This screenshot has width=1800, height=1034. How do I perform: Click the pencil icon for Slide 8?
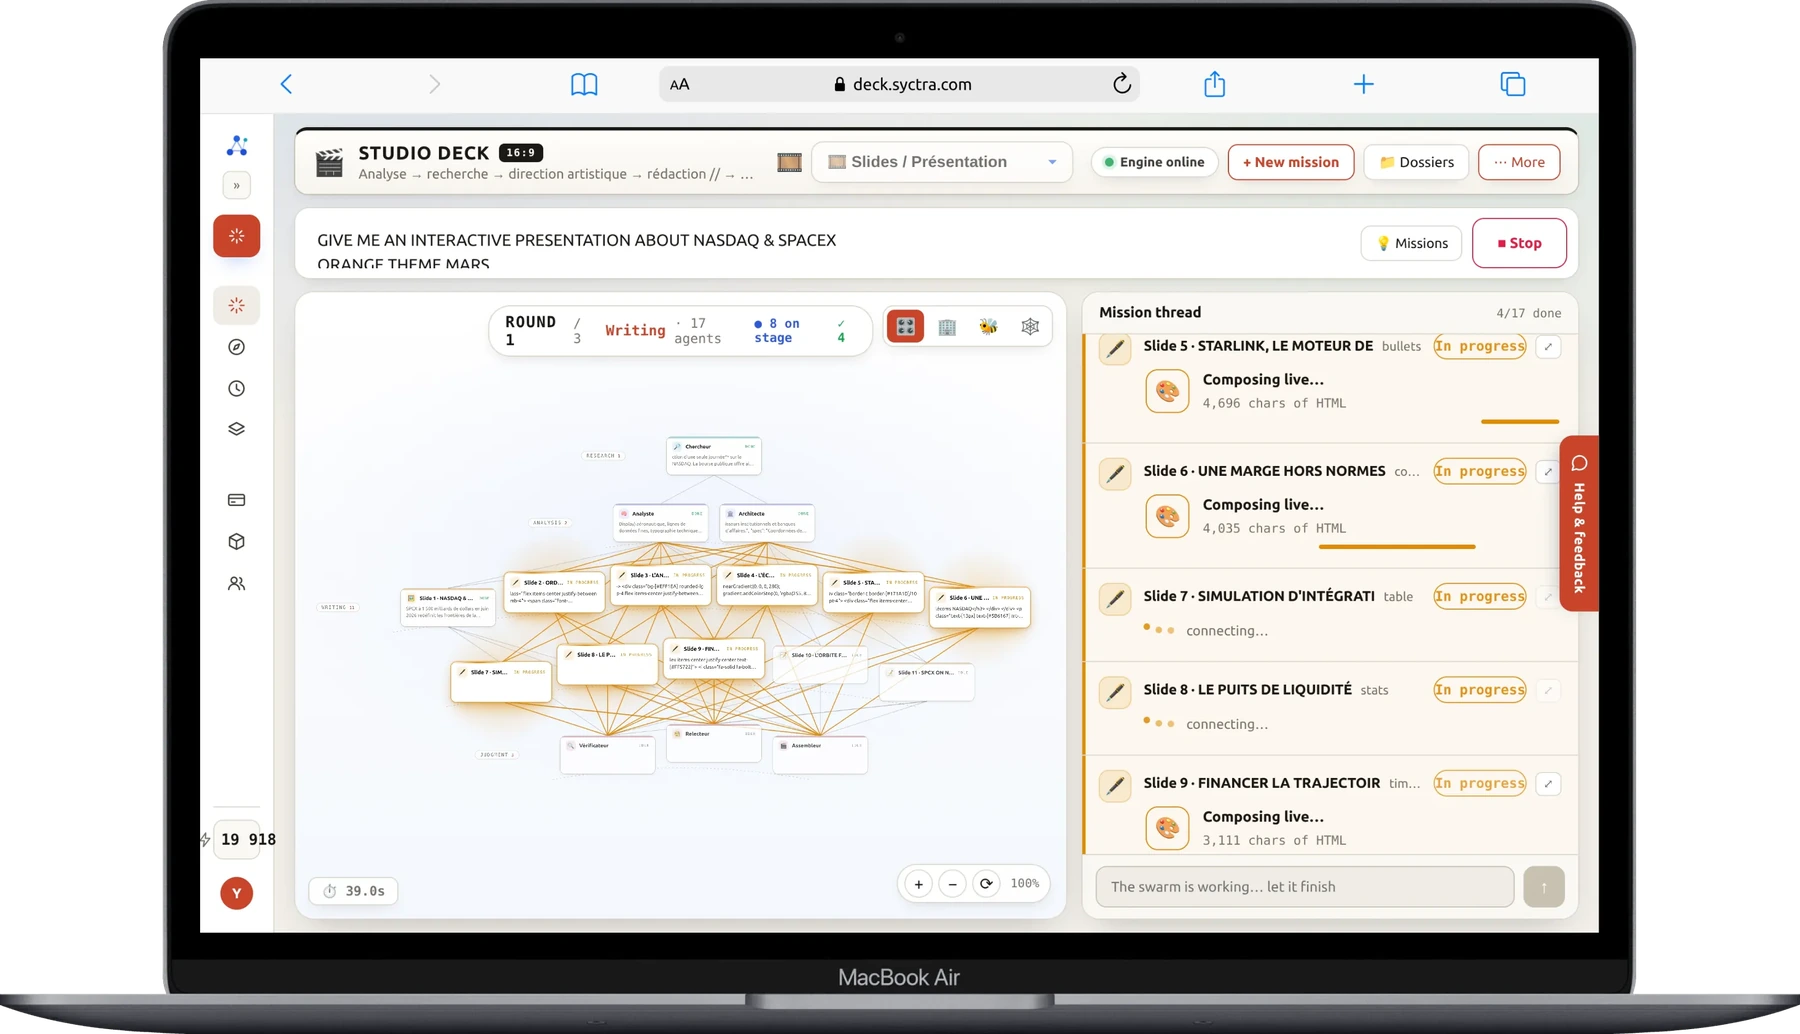1115,691
